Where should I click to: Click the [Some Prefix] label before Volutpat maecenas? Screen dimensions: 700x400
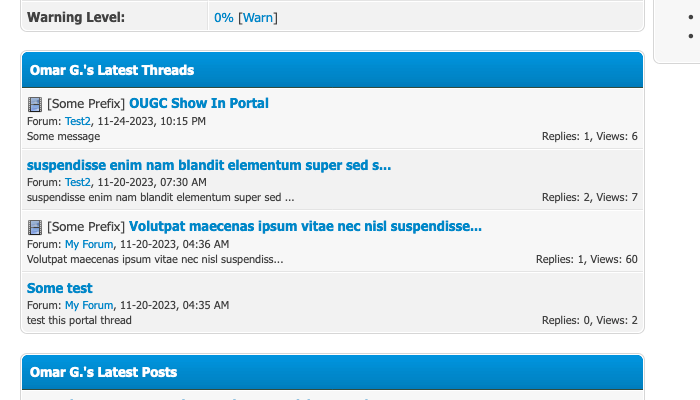(x=86, y=227)
